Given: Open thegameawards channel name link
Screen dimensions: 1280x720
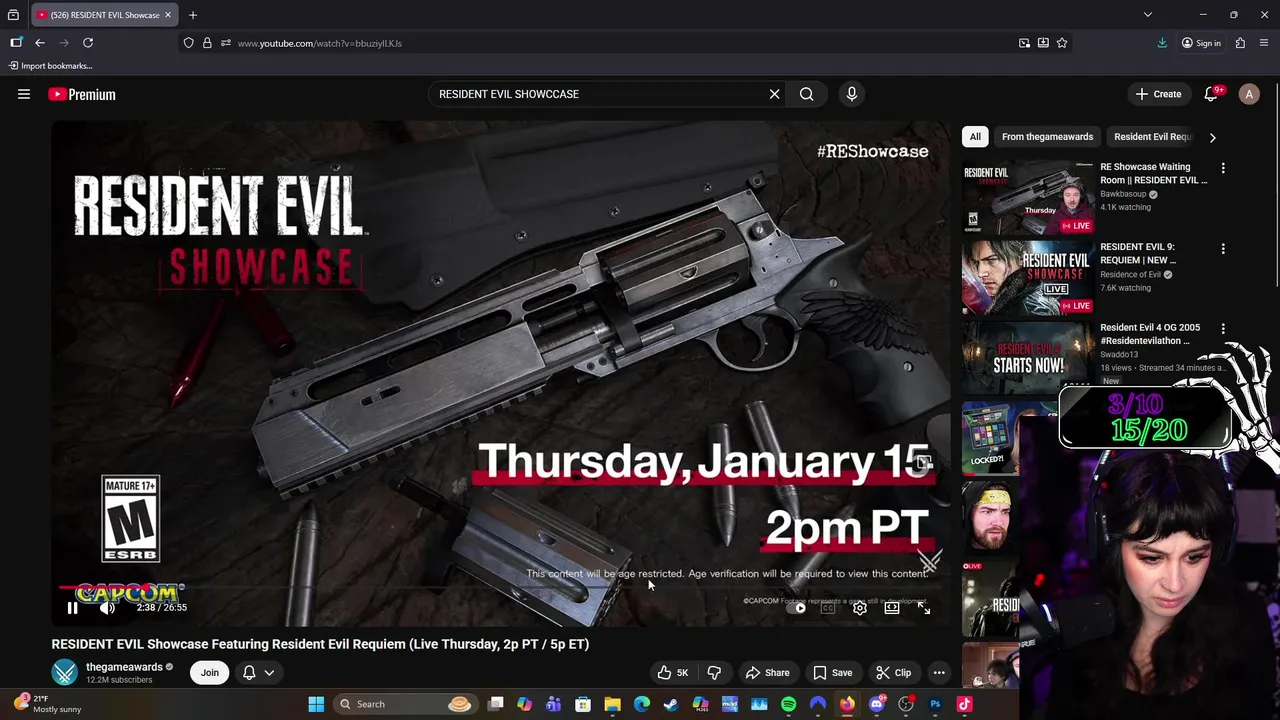Looking at the screenshot, I should point(124,667).
